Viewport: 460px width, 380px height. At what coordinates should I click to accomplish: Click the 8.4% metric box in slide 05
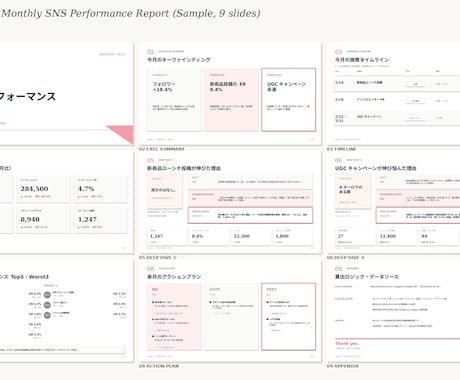tap(210, 237)
